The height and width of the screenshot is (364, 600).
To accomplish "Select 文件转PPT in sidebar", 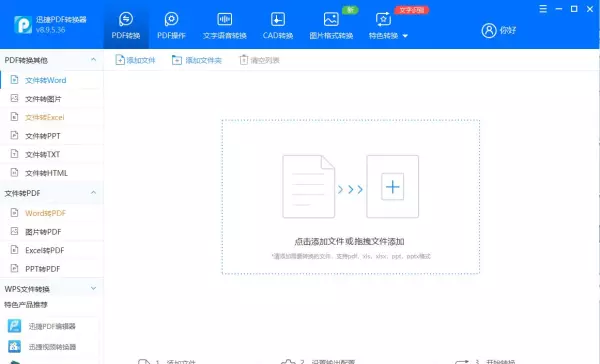I will (x=52, y=136).
